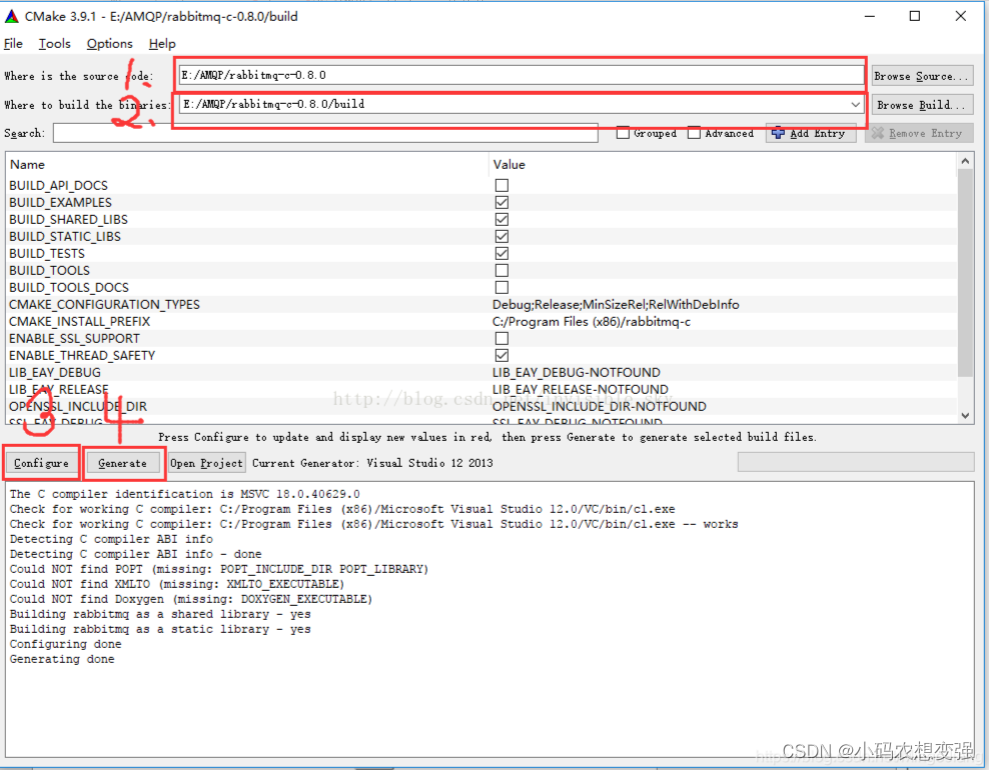Click value C:/Program Files (x86)/rabbitmq-c
Screen dimensions: 989x770
coord(591,322)
